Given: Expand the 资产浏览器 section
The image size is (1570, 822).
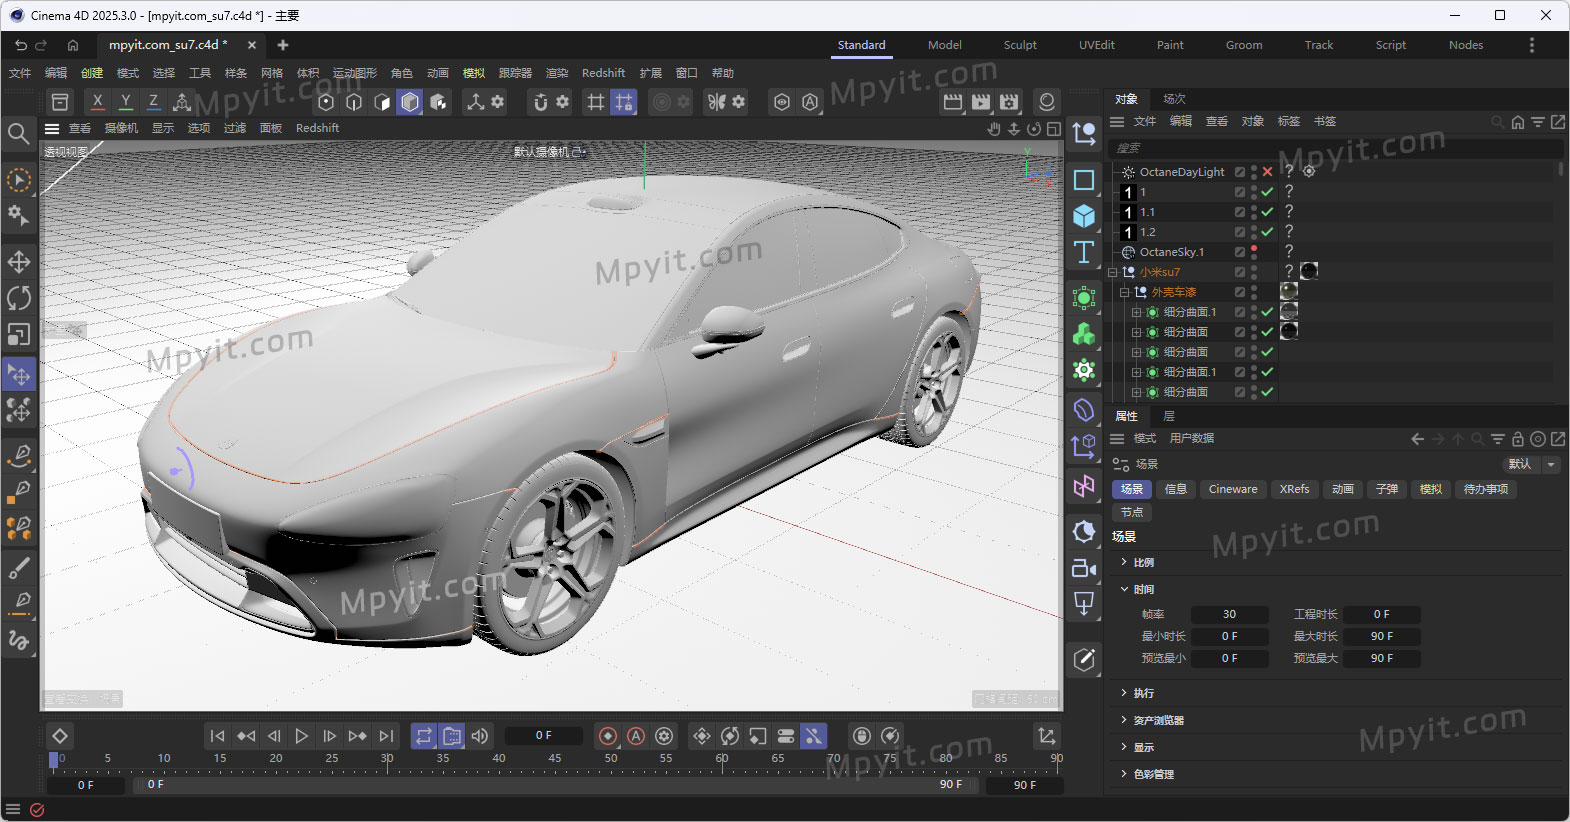Looking at the screenshot, I should tap(1125, 720).
